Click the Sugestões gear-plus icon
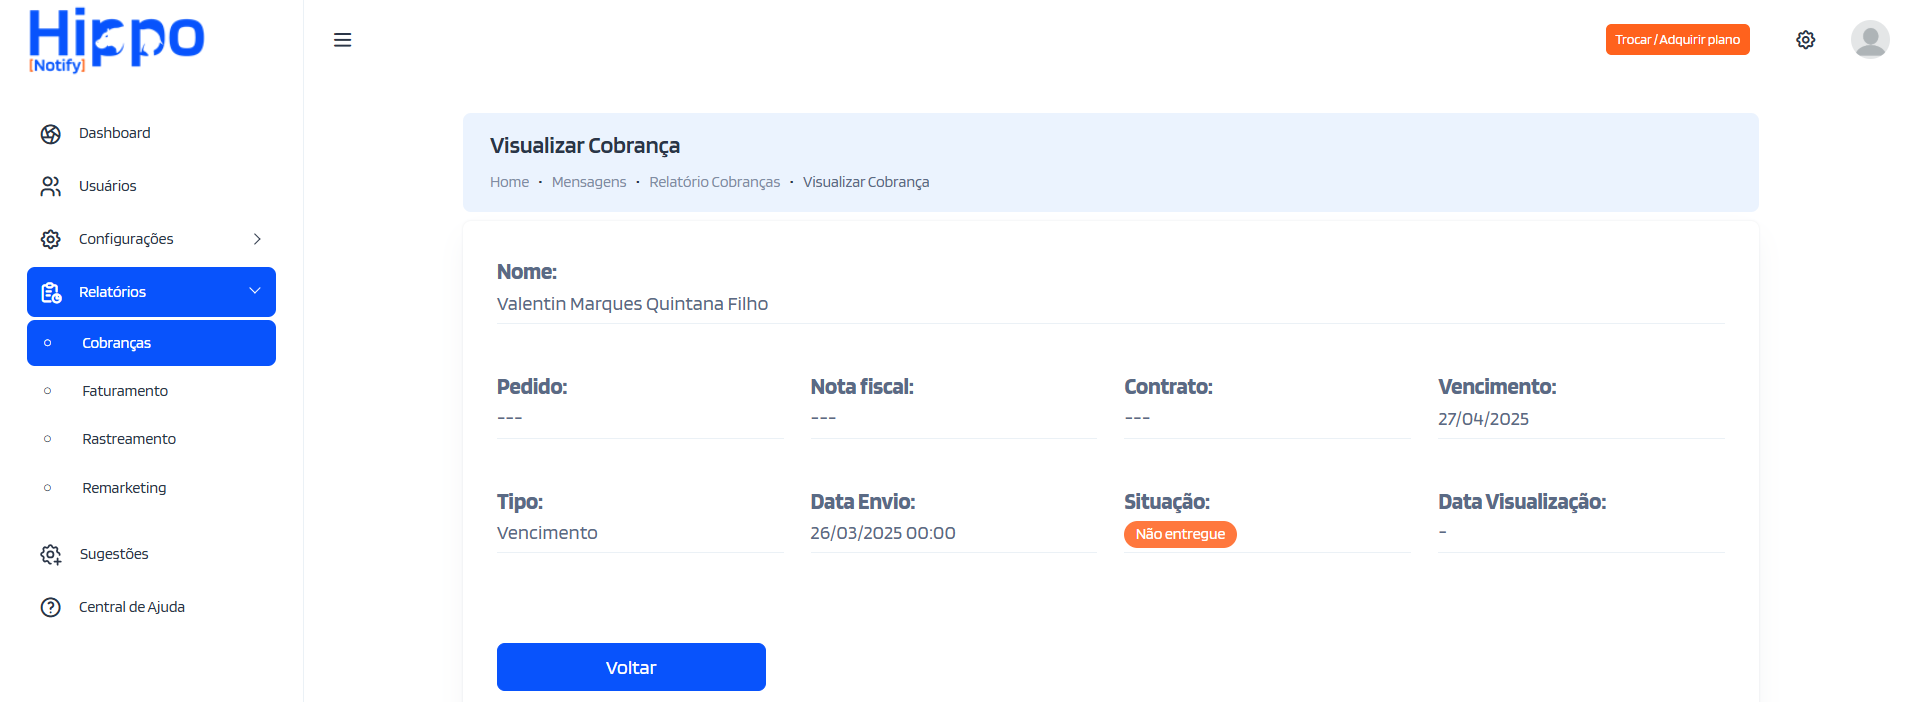1918x702 pixels. (51, 555)
